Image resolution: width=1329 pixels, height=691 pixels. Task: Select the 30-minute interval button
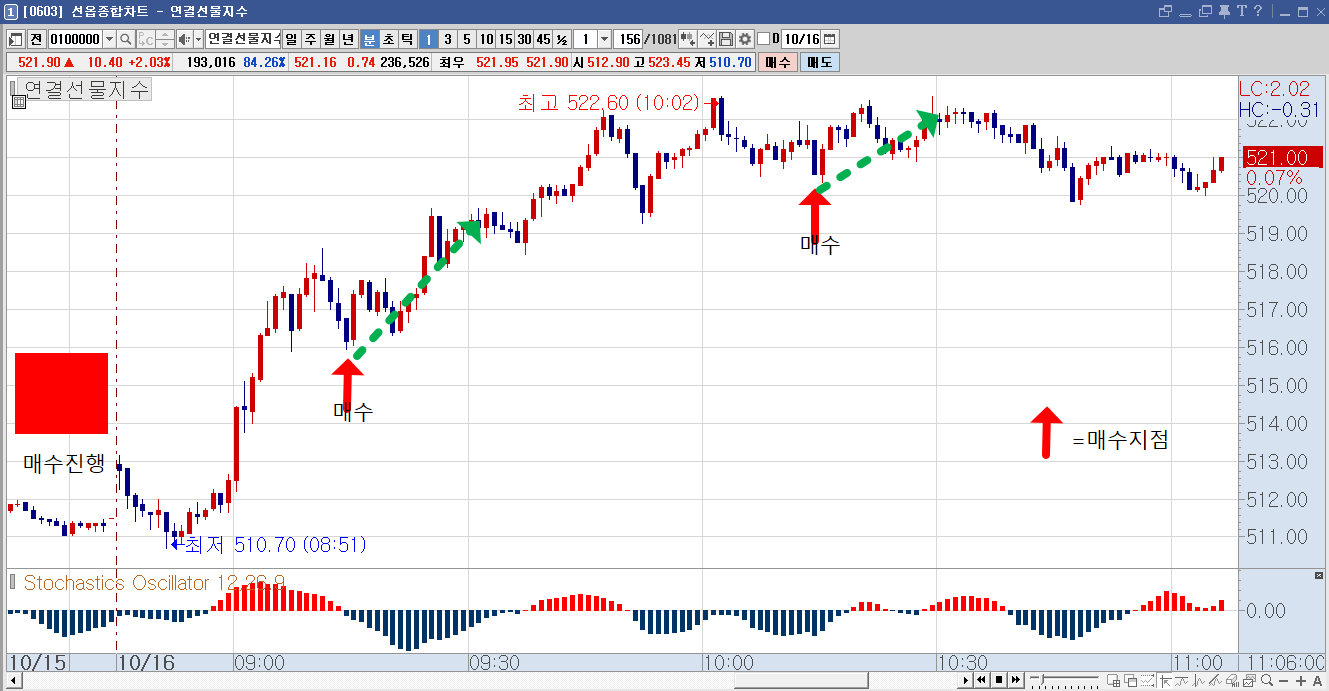pyautogui.click(x=523, y=39)
